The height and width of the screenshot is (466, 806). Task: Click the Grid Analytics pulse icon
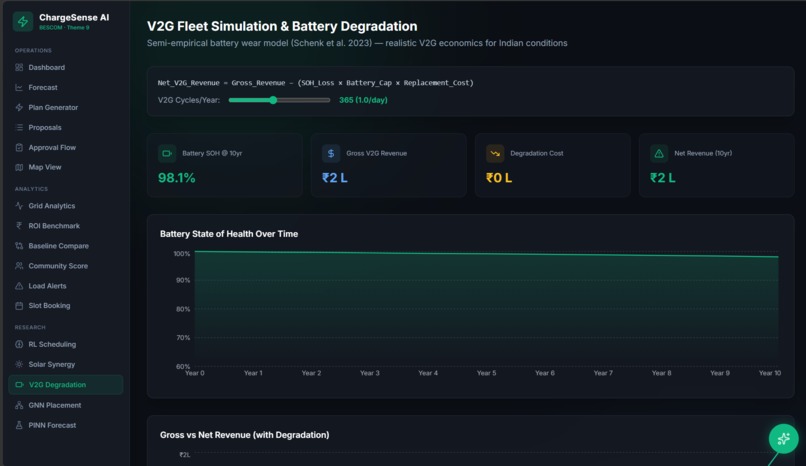click(19, 206)
